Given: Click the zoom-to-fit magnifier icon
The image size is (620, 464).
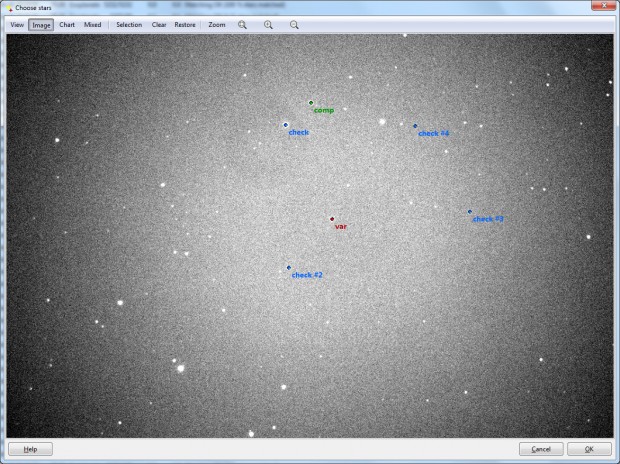Looking at the screenshot, I should pyautogui.click(x=242, y=25).
